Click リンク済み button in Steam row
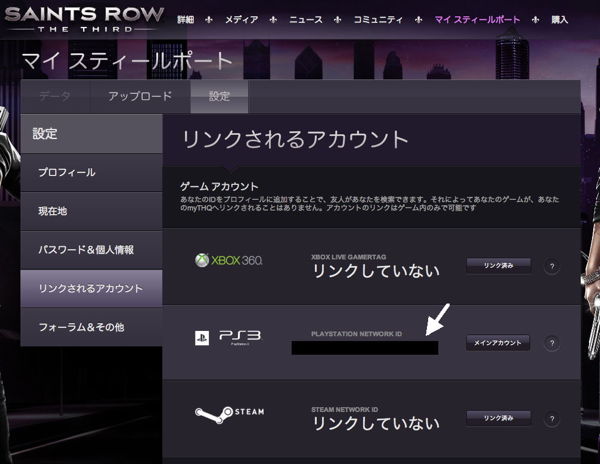 pyautogui.click(x=498, y=418)
